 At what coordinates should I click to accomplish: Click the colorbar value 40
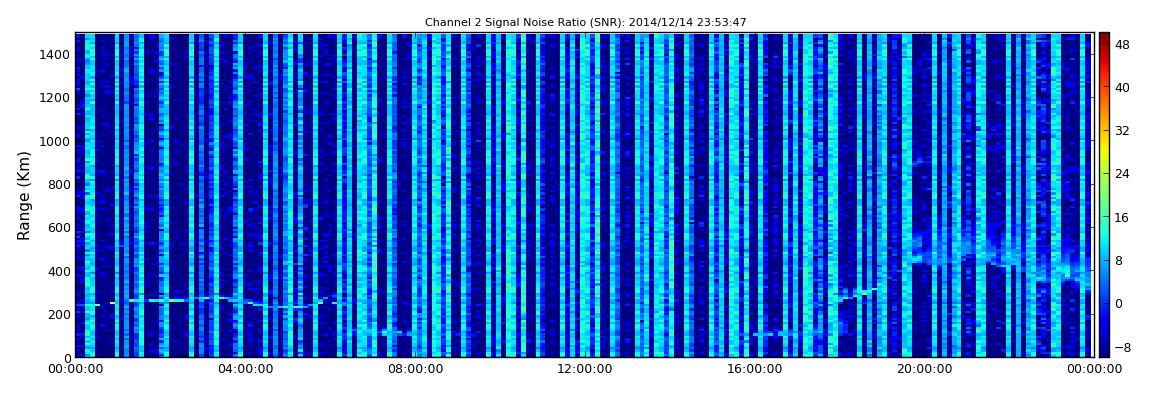tap(1122, 87)
